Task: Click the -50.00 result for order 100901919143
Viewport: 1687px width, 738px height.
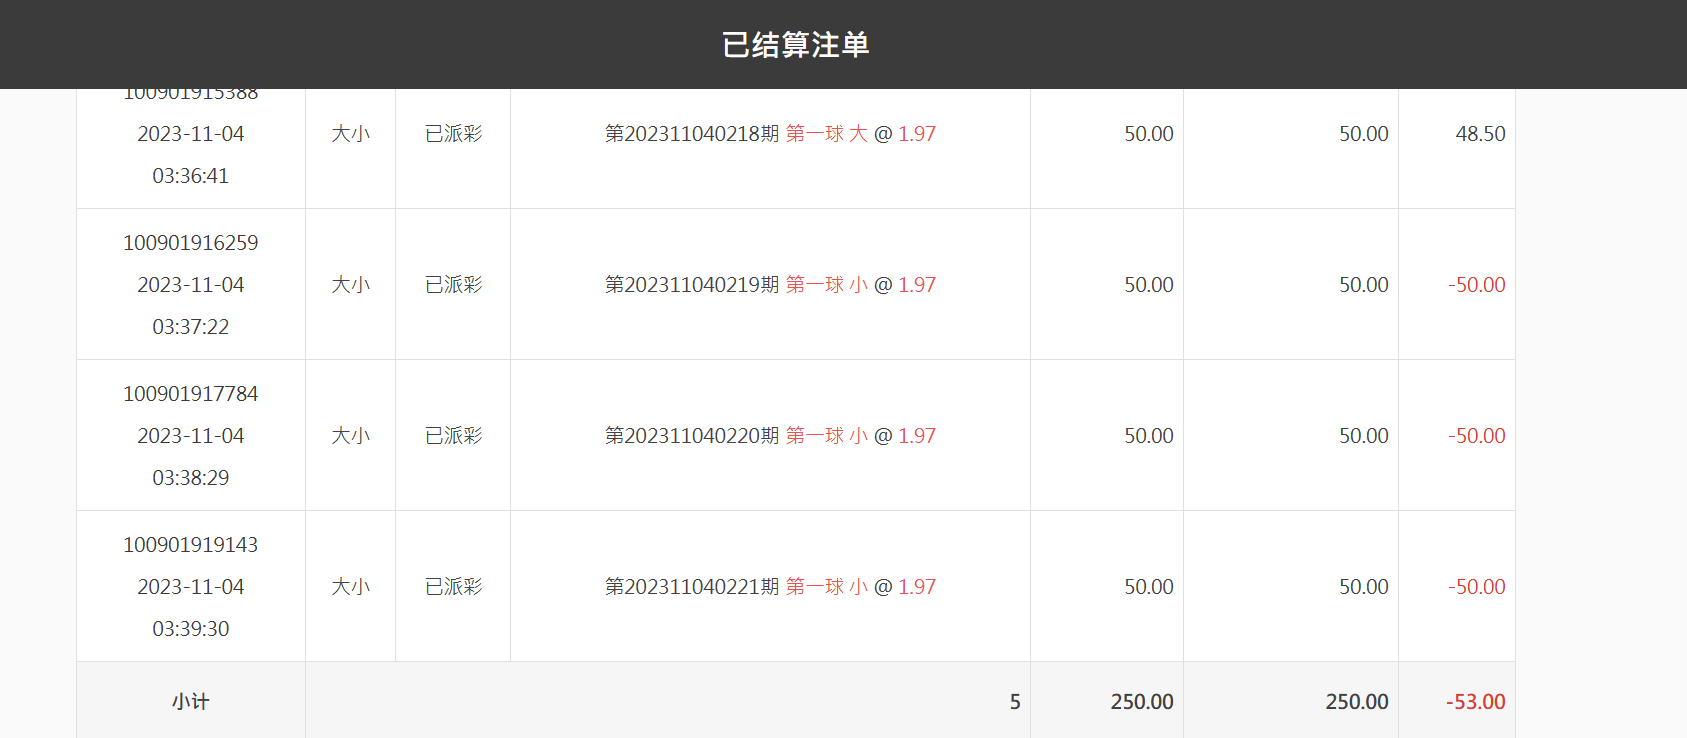Action: pos(1476,587)
